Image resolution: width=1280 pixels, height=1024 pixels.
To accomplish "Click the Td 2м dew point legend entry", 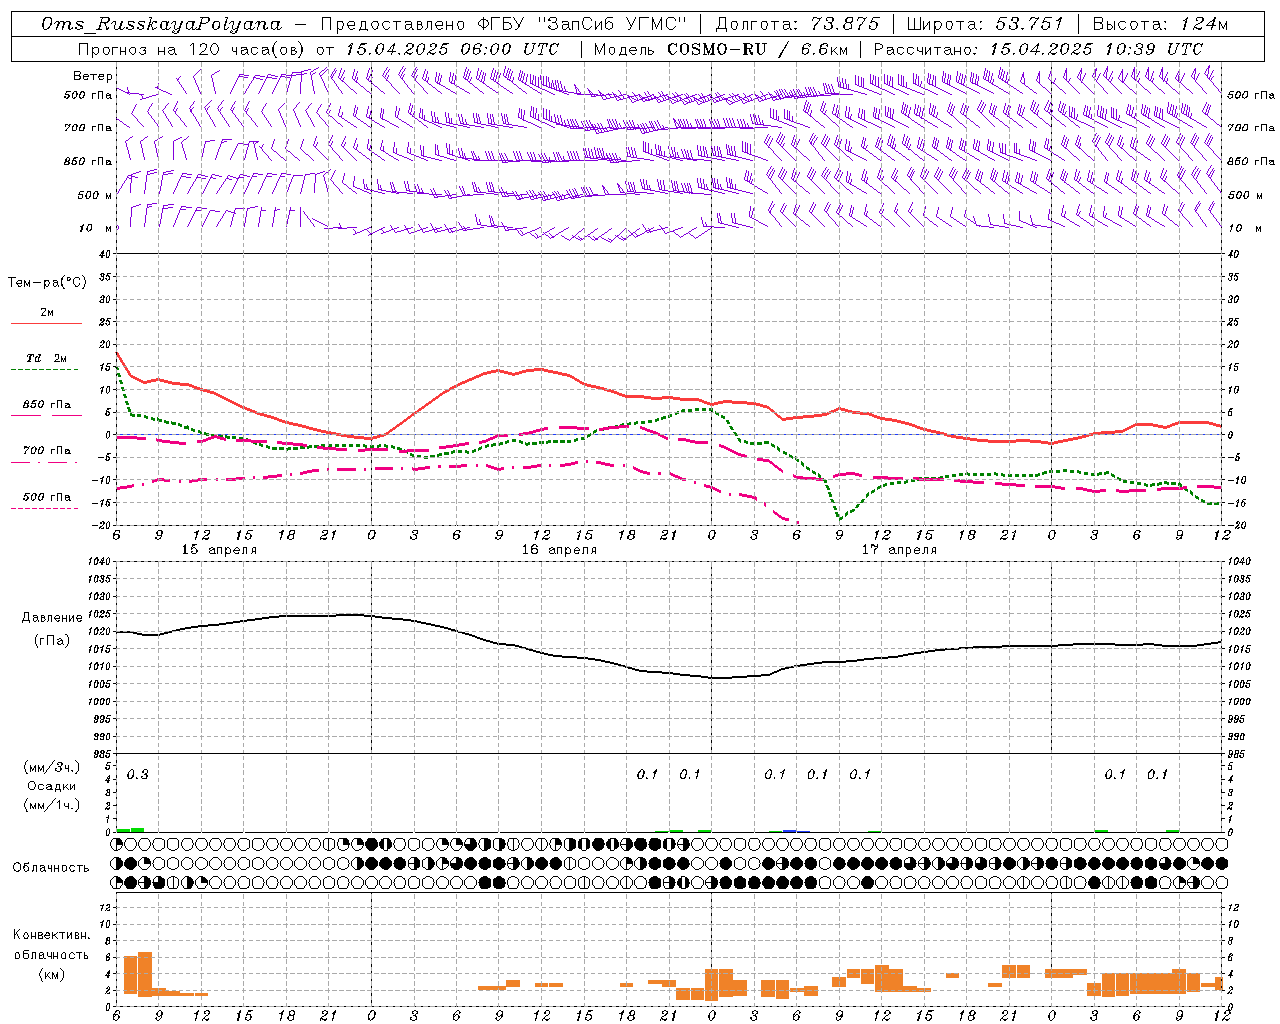I will pos(47,358).
